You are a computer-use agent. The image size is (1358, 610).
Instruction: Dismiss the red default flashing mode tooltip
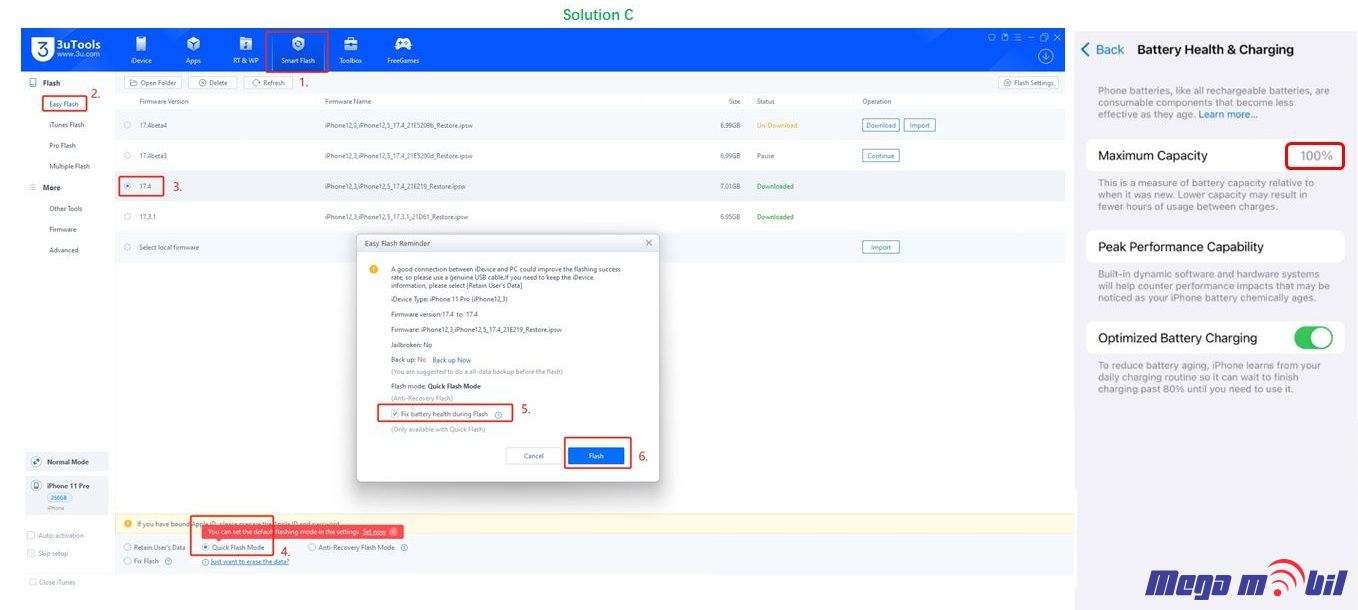[x=394, y=532]
